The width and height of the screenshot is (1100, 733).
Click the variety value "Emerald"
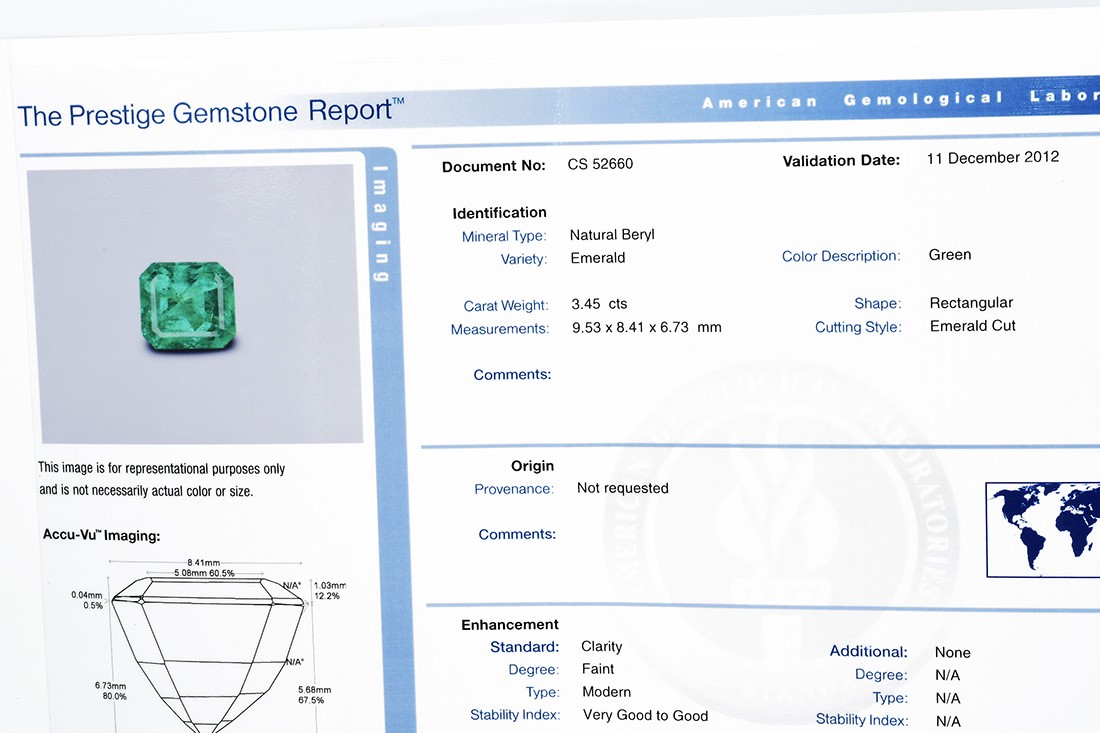coord(598,258)
